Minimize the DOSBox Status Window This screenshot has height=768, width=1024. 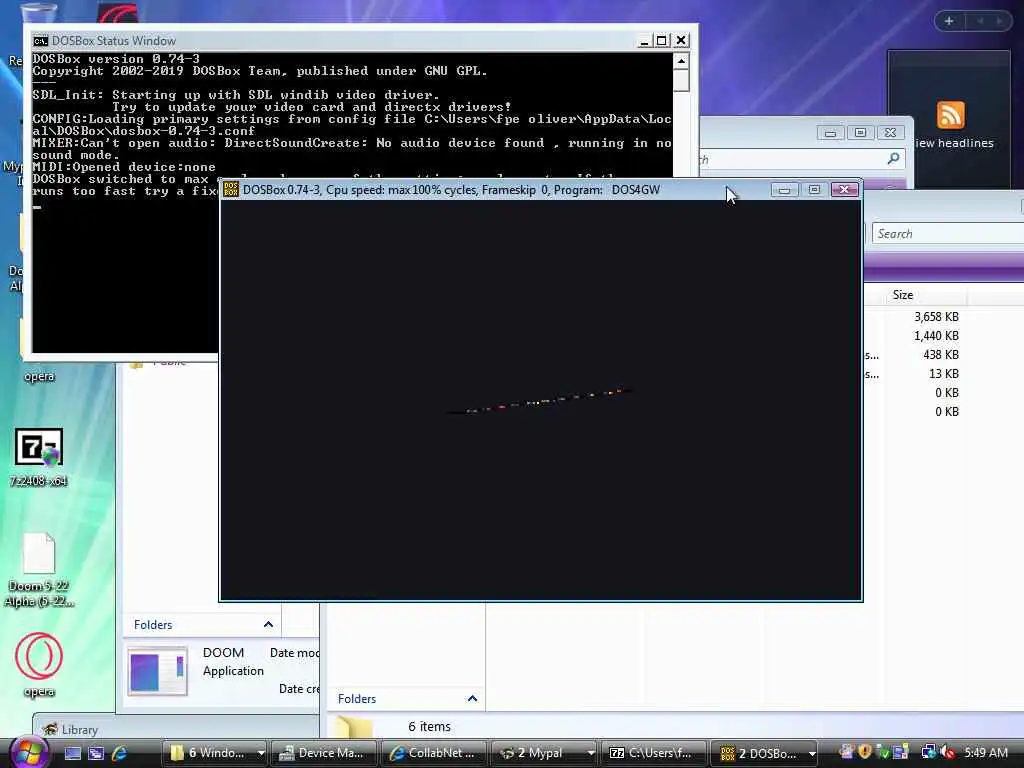click(644, 40)
